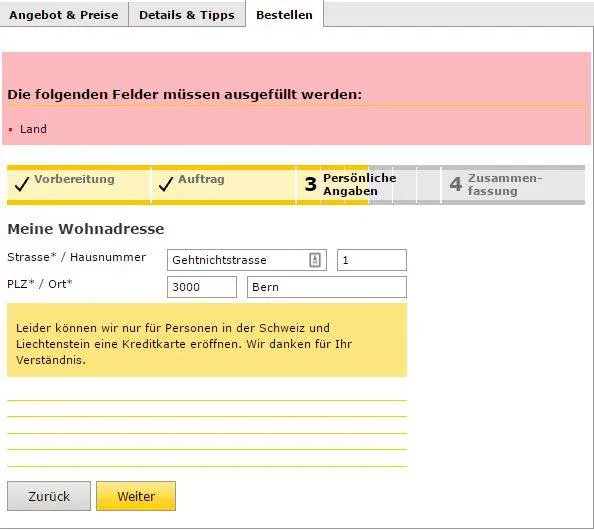Select step 4 Zusammenfassung

(x=513, y=185)
